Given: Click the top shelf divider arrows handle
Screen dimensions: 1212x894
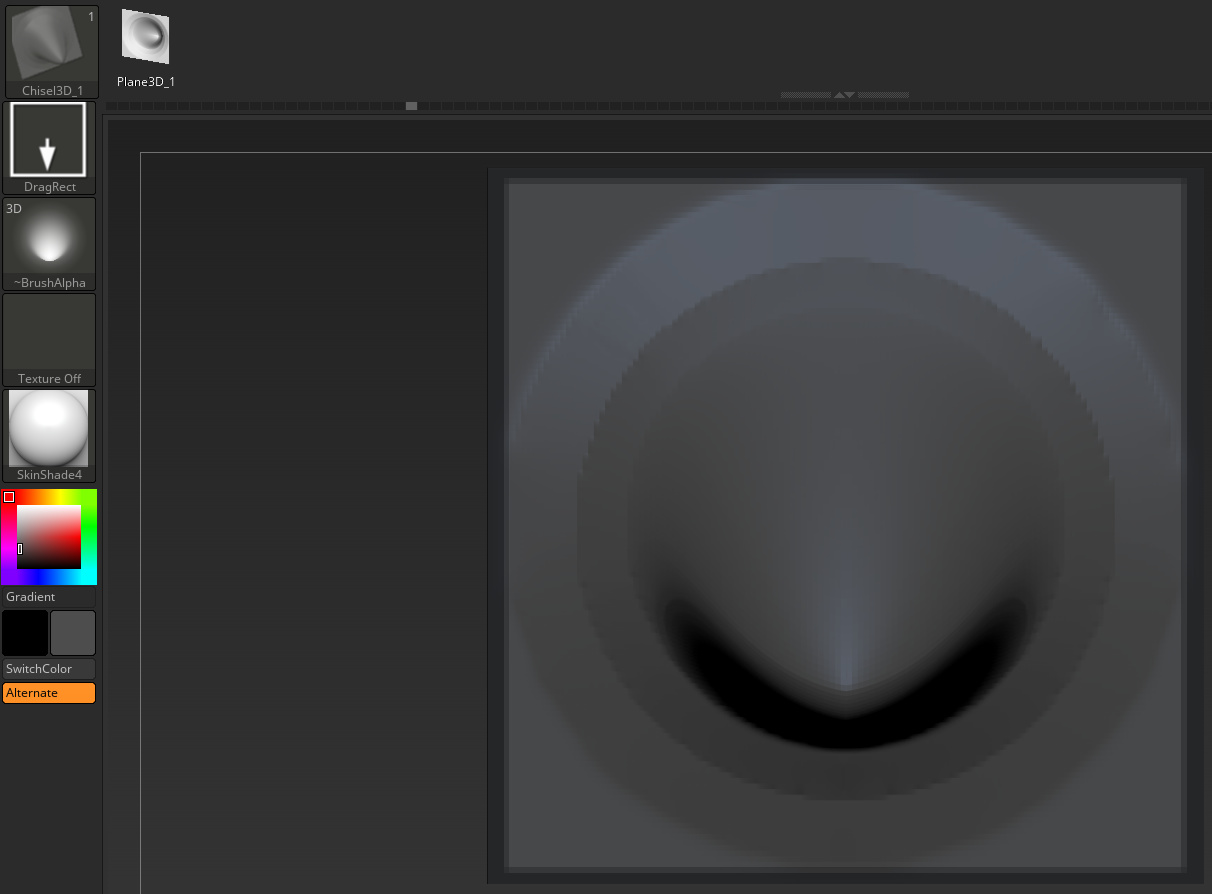Looking at the screenshot, I should click(845, 95).
